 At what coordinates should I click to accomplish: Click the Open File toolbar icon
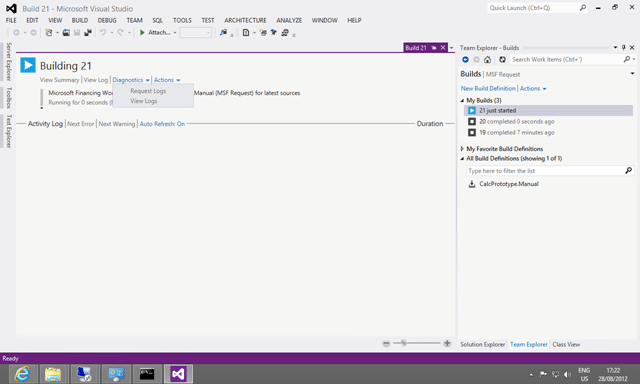point(66,33)
